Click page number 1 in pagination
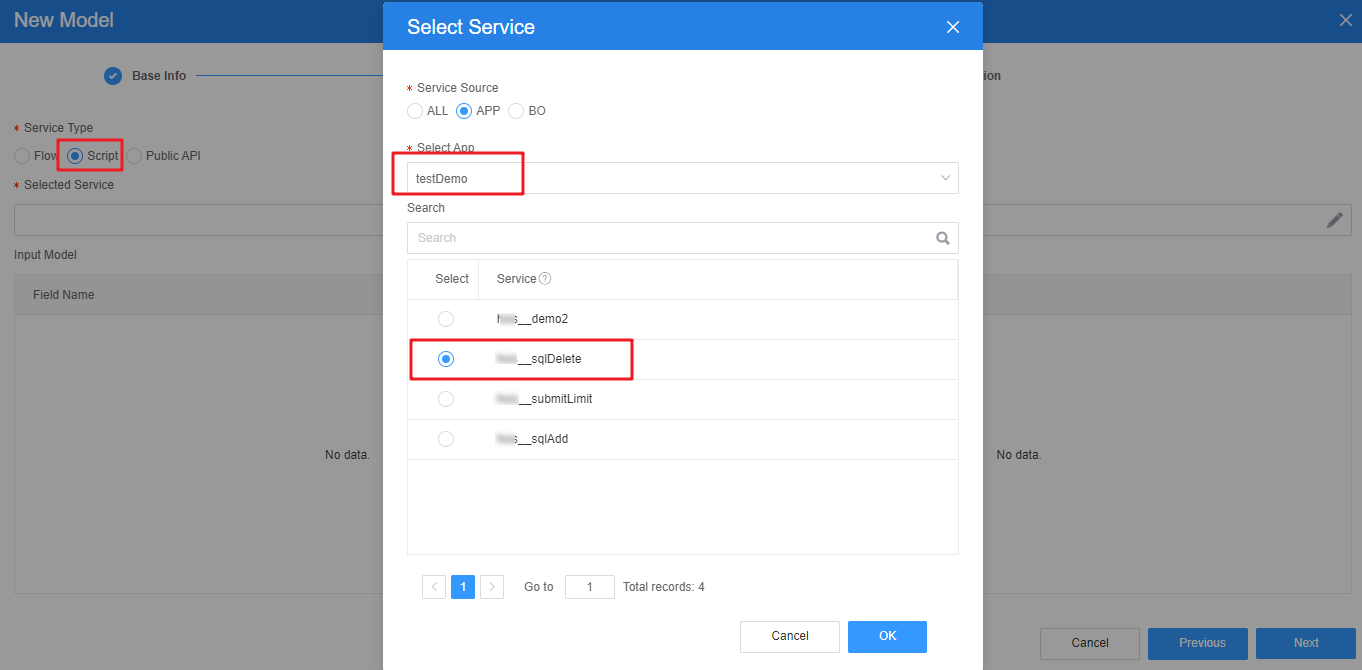Image resolution: width=1362 pixels, height=670 pixels. coord(463,587)
